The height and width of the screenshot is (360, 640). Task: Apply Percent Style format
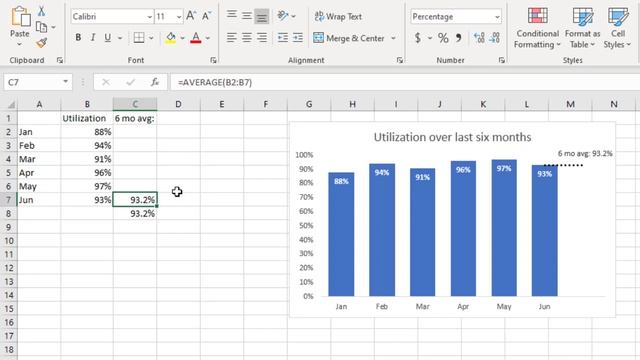click(x=443, y=38)
